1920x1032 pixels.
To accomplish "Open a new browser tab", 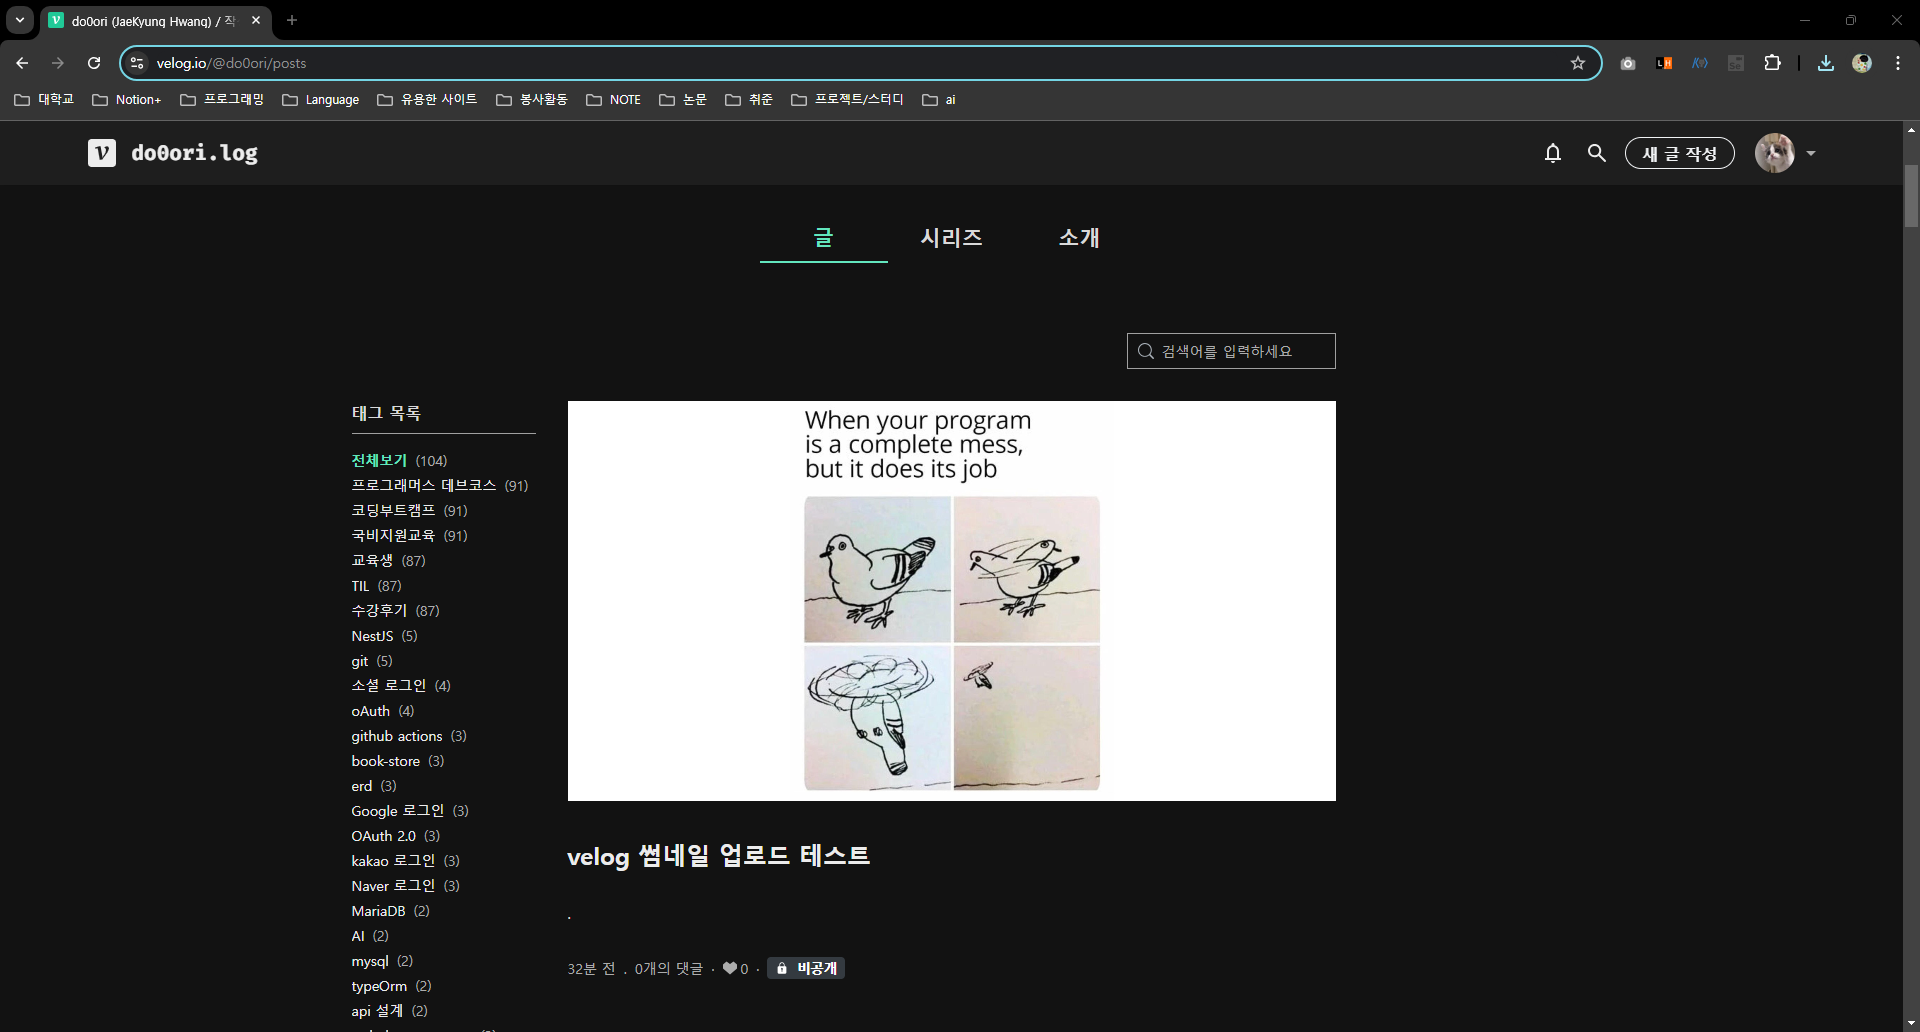I will 292,20.
